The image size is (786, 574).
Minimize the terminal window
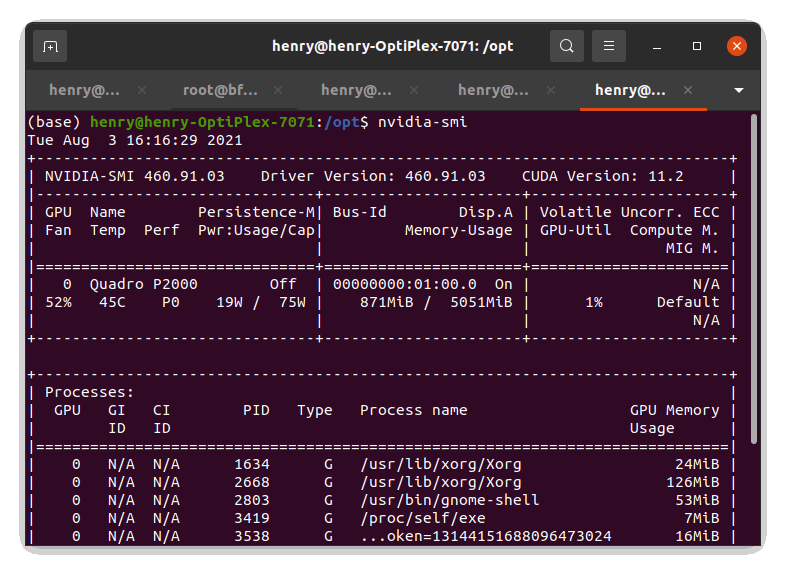tap(657, 47)
